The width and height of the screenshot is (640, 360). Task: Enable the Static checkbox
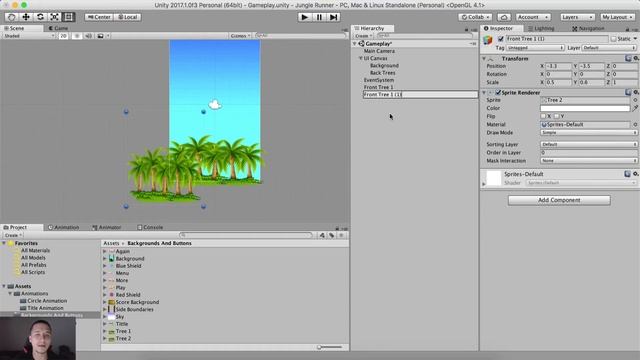[613, 39]
